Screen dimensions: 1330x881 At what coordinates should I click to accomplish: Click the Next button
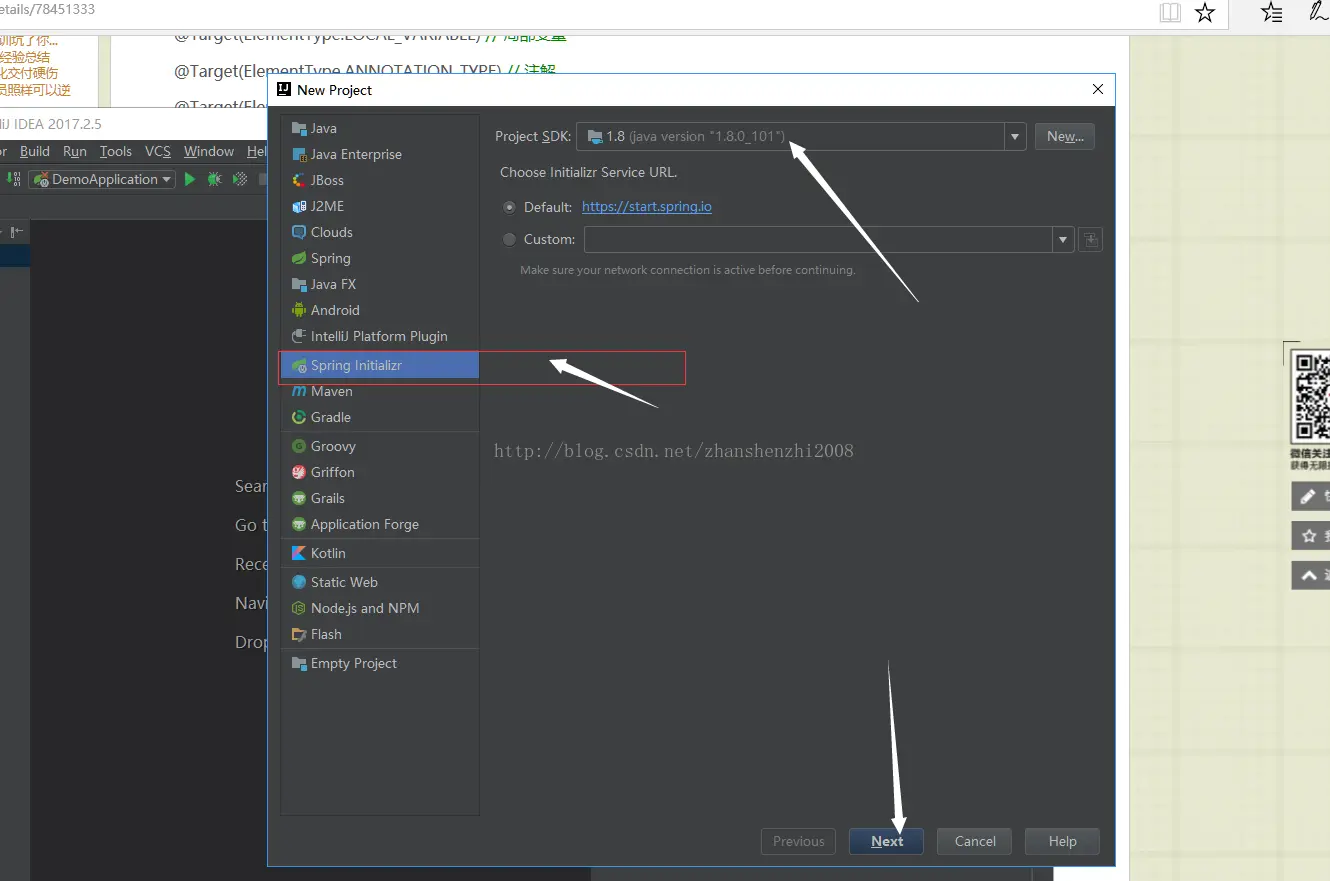pos(886,841)
